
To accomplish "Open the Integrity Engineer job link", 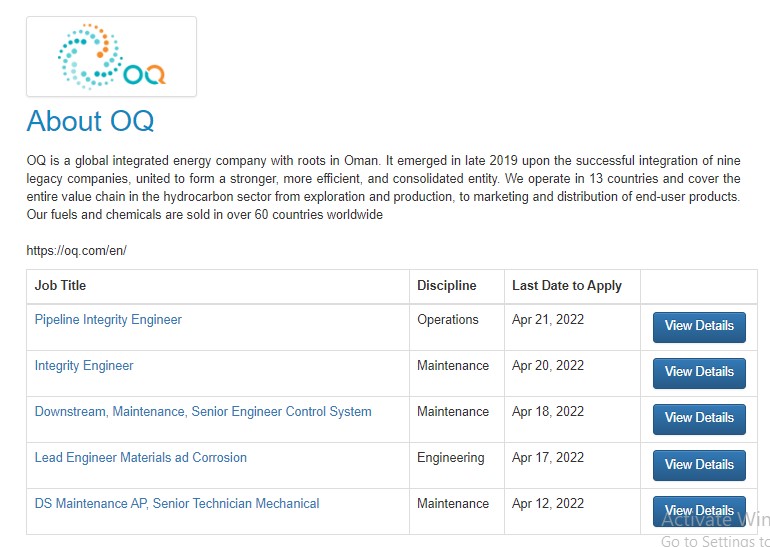I will (84, 366).
